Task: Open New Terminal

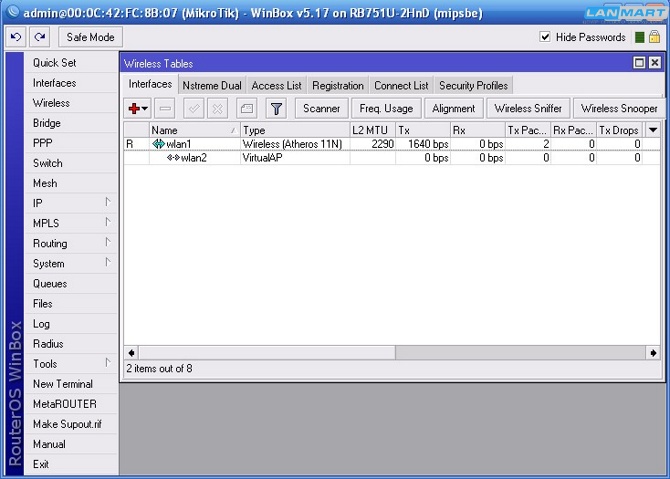Action: [x=71, y=384]
